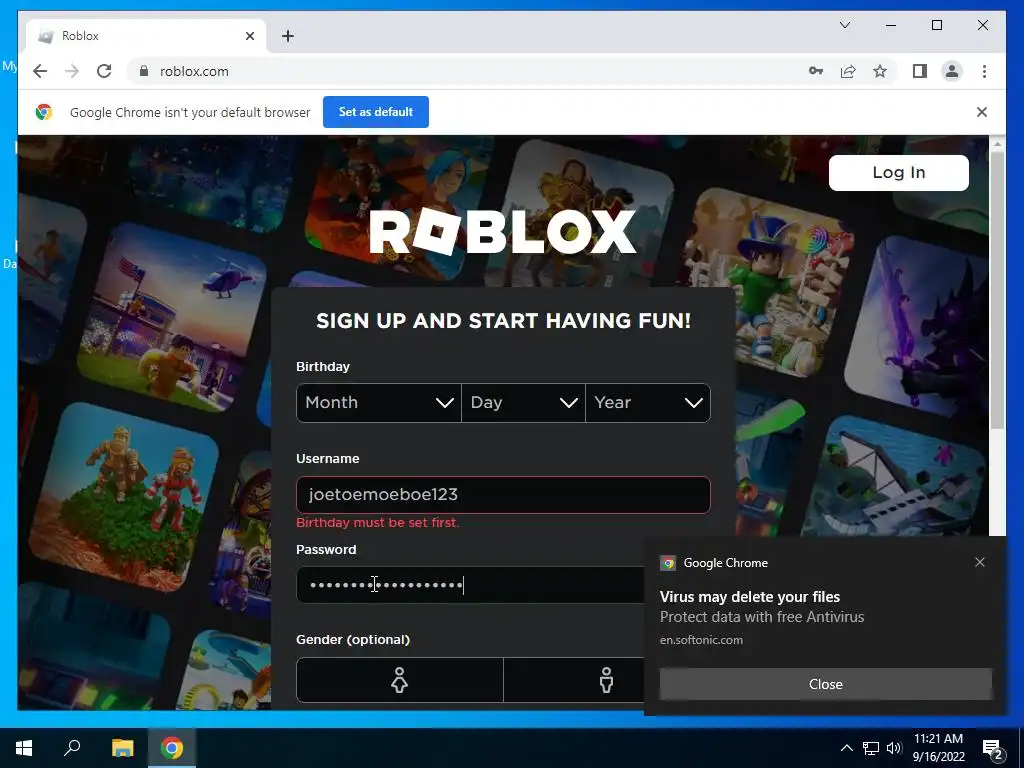Image resolution: width=1024 pixels, height=768 pixels.
Task: Click into the Username field
Action: 503,494
